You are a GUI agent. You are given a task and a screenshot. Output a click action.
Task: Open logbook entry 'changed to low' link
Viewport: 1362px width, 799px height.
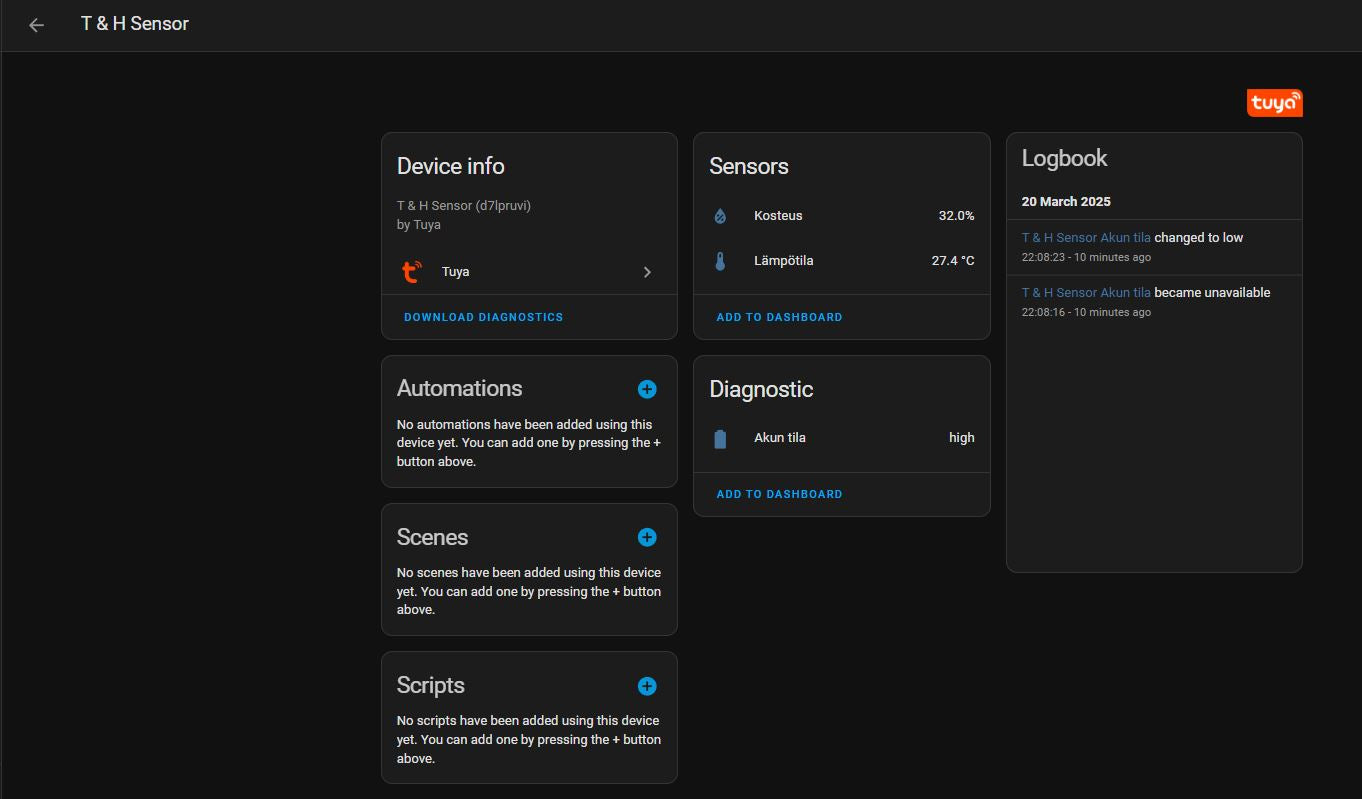(1086, 238)
